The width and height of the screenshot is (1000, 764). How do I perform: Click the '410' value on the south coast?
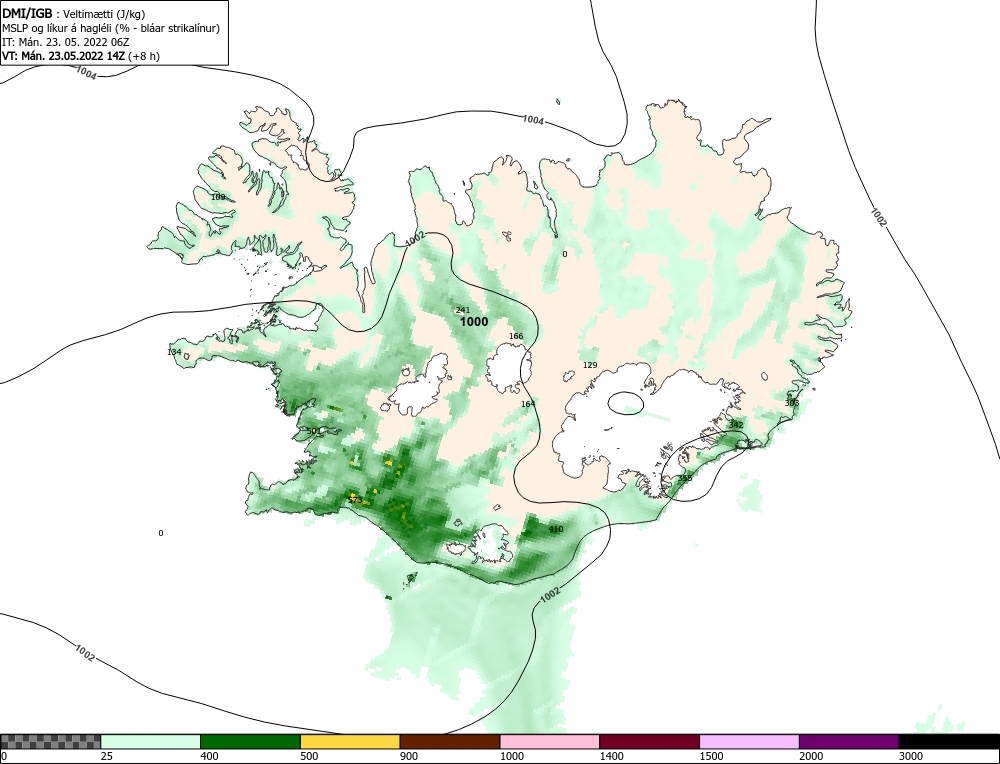pos(556,529)
